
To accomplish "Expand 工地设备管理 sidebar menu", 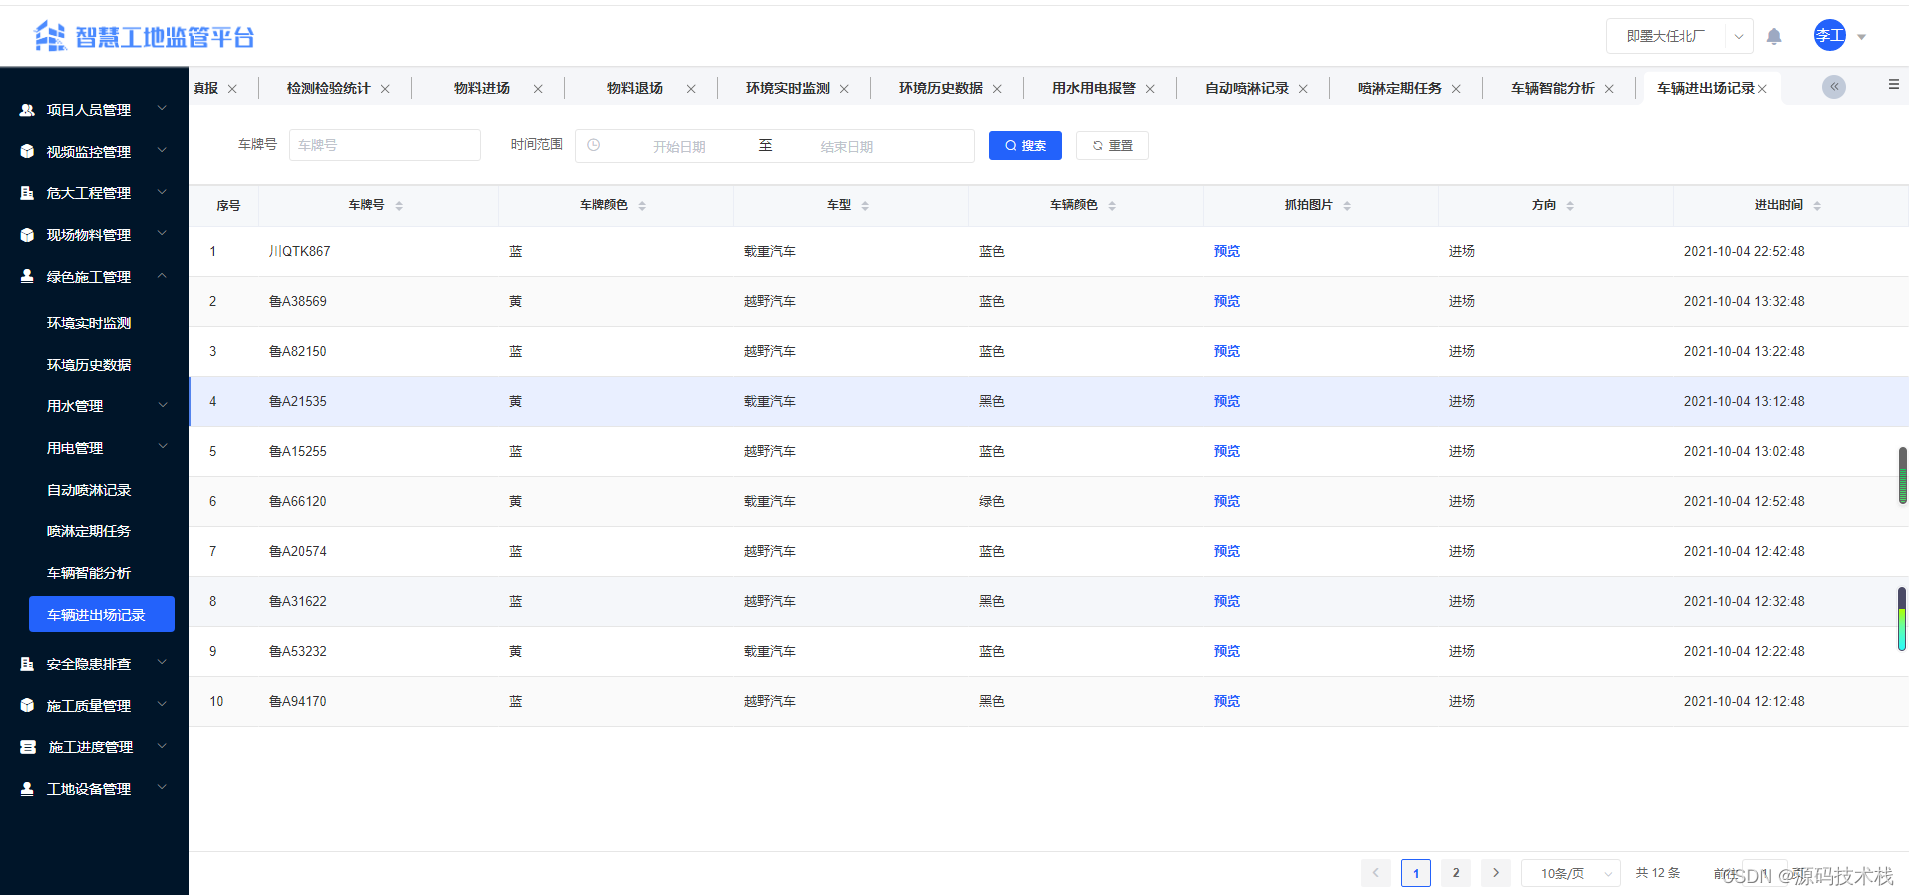I will 94,789.
